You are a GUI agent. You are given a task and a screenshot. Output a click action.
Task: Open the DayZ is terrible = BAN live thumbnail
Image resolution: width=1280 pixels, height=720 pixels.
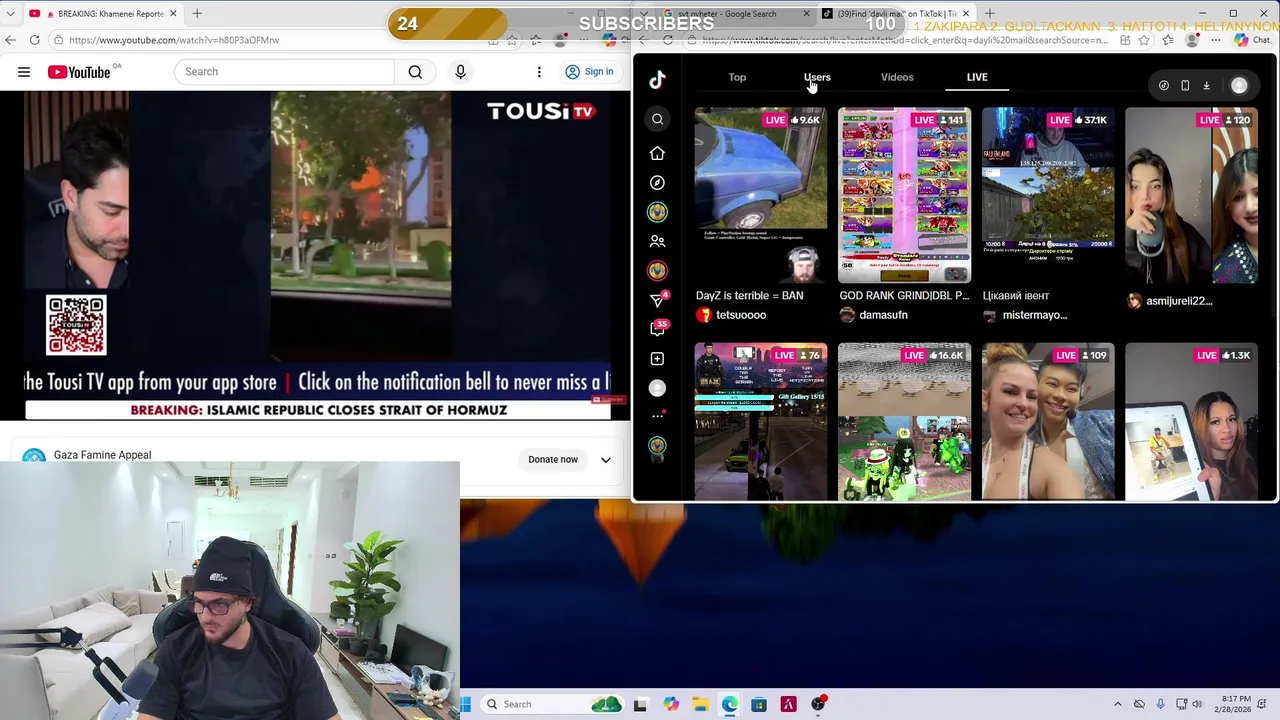click(x=761, y=195)
